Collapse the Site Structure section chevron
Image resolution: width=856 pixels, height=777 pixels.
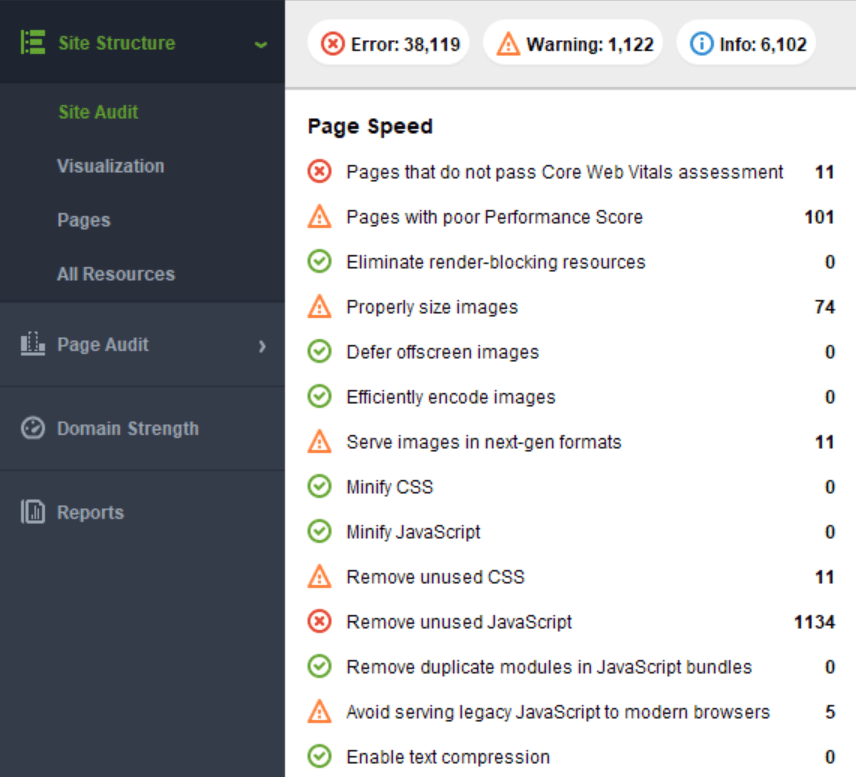[x=261, y=44]
